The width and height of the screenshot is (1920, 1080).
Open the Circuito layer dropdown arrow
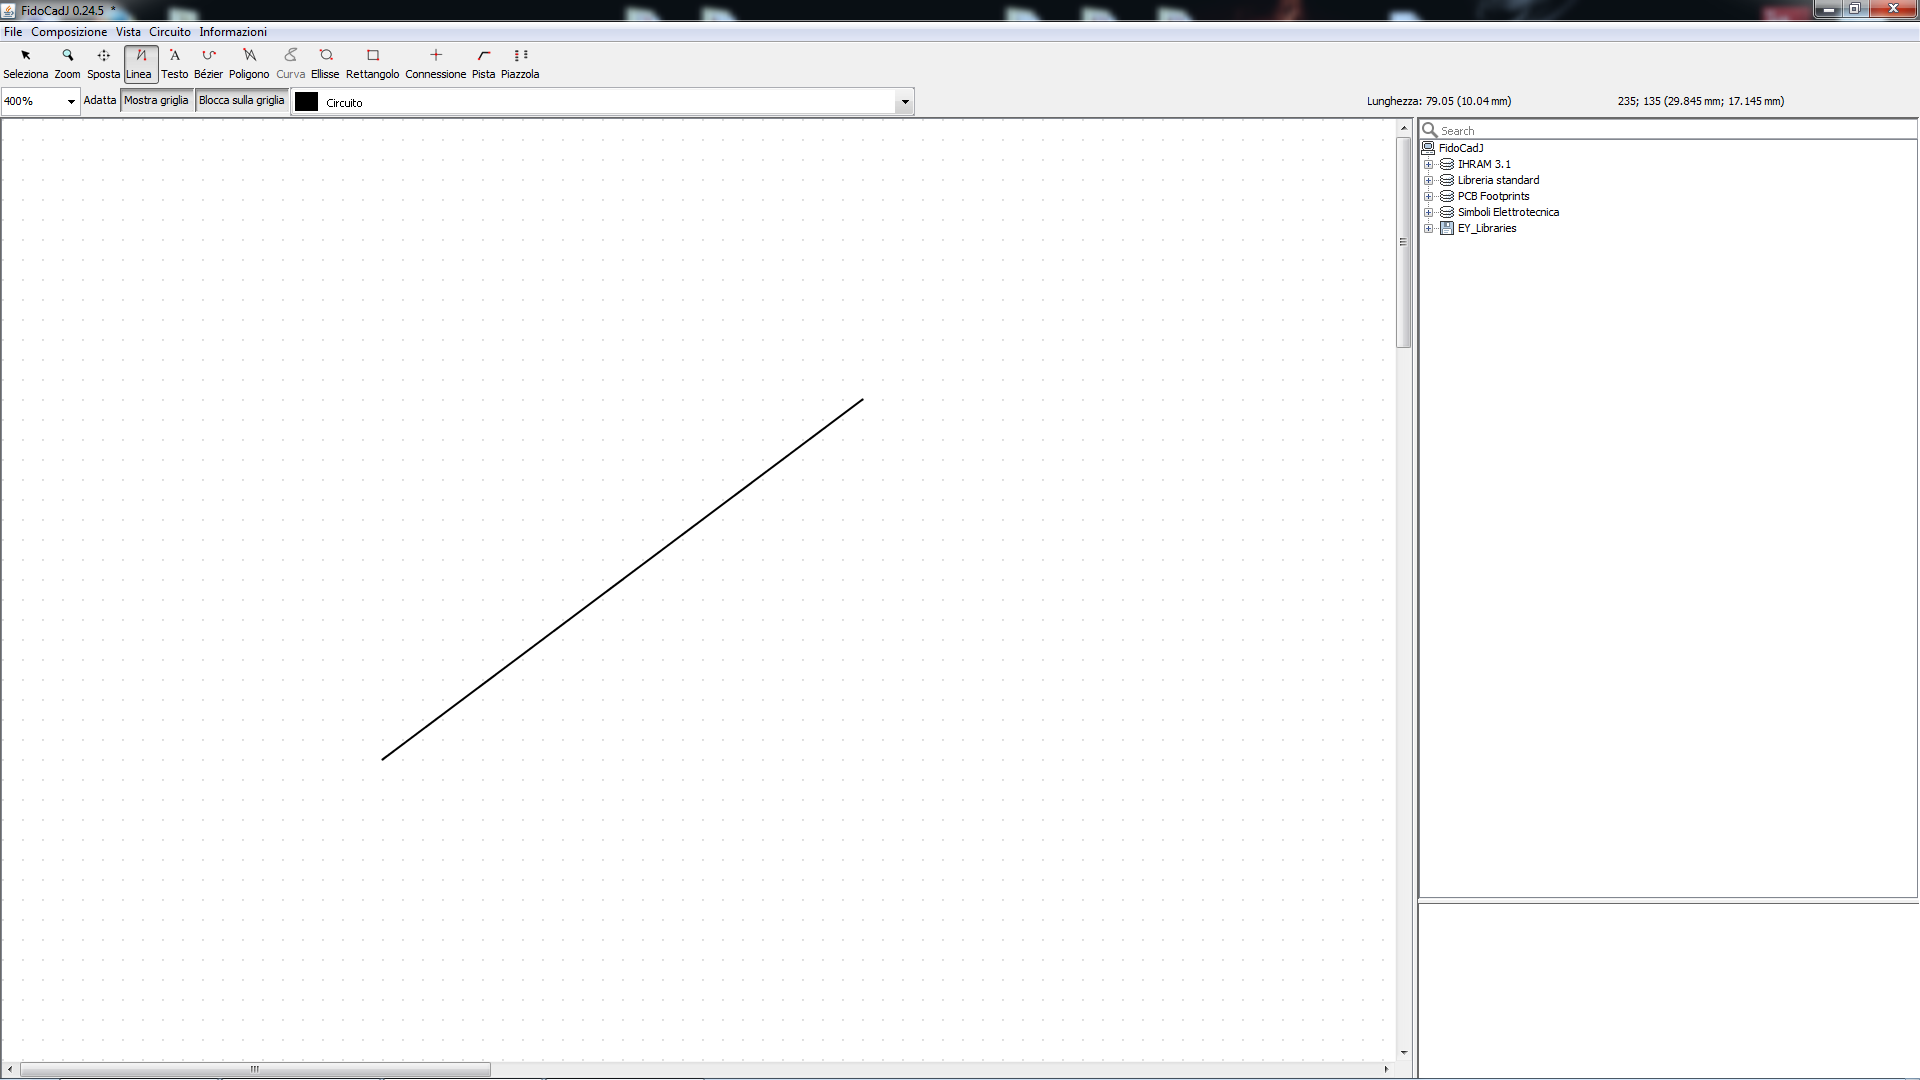[905, 102]
